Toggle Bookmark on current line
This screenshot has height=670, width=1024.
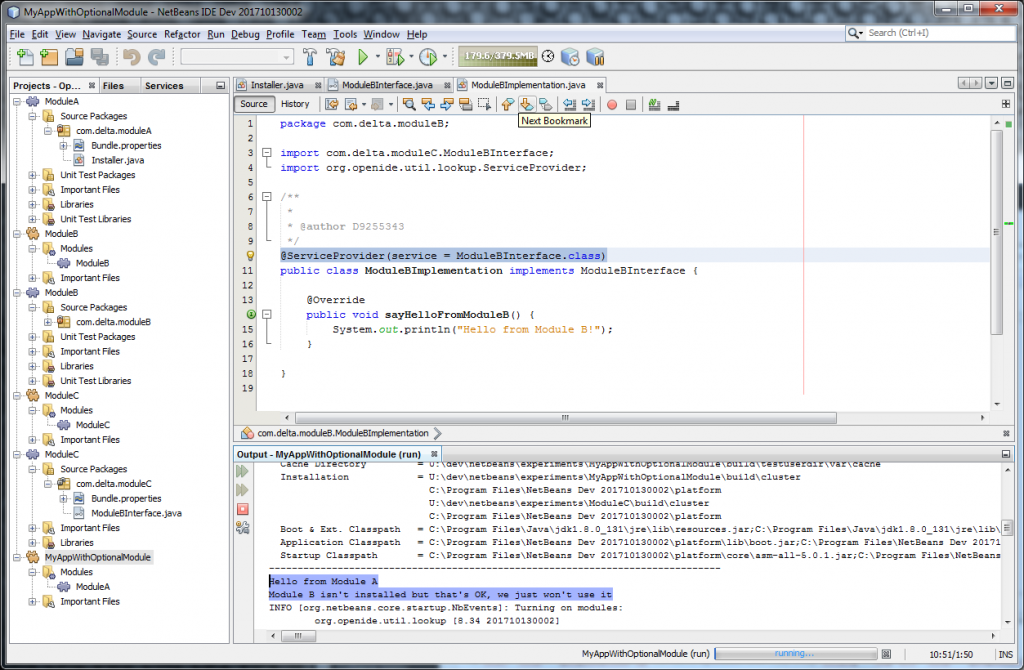coord(545,104)
